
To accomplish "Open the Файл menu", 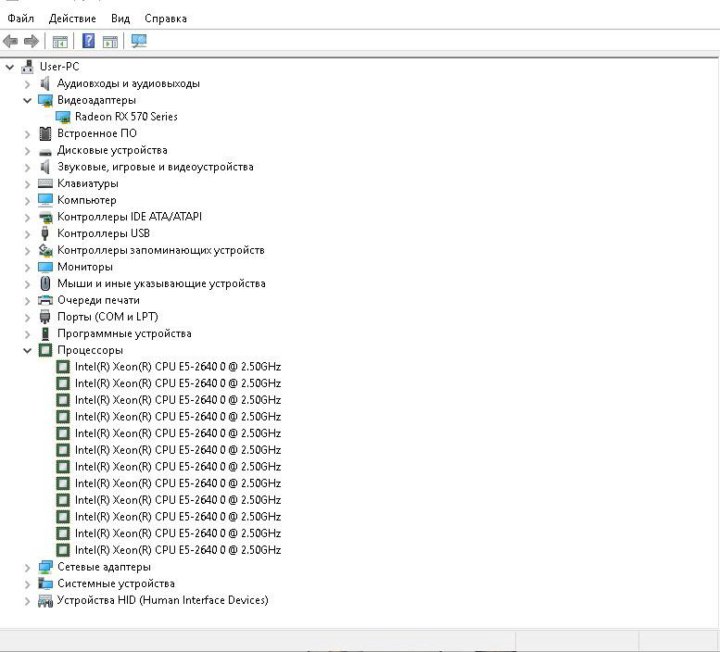I will pos(20,18).
